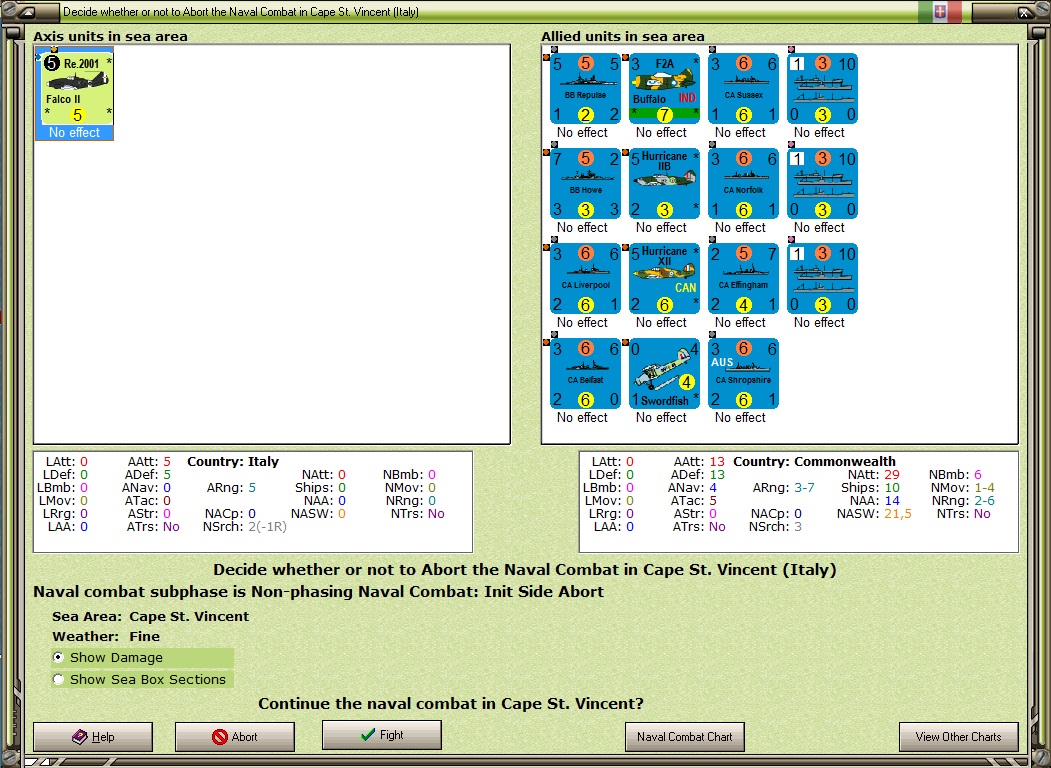This screenshot has height=768, width=1051.
Task: Click the Commonwealth Ships value 10
Action: pyautogui.click(x=892, y=488)
